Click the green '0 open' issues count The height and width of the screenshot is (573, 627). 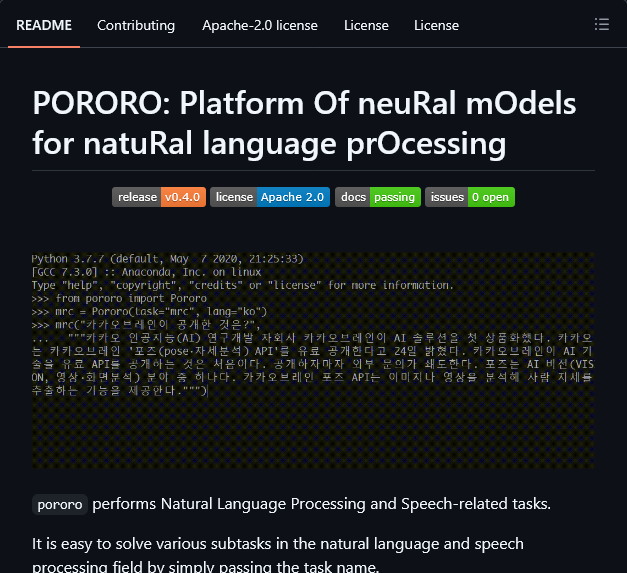491,197
